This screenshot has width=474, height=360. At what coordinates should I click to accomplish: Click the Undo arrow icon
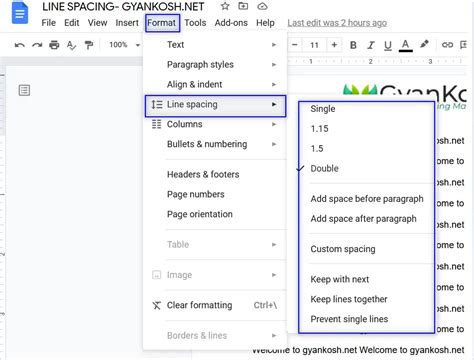pos(20,45)
